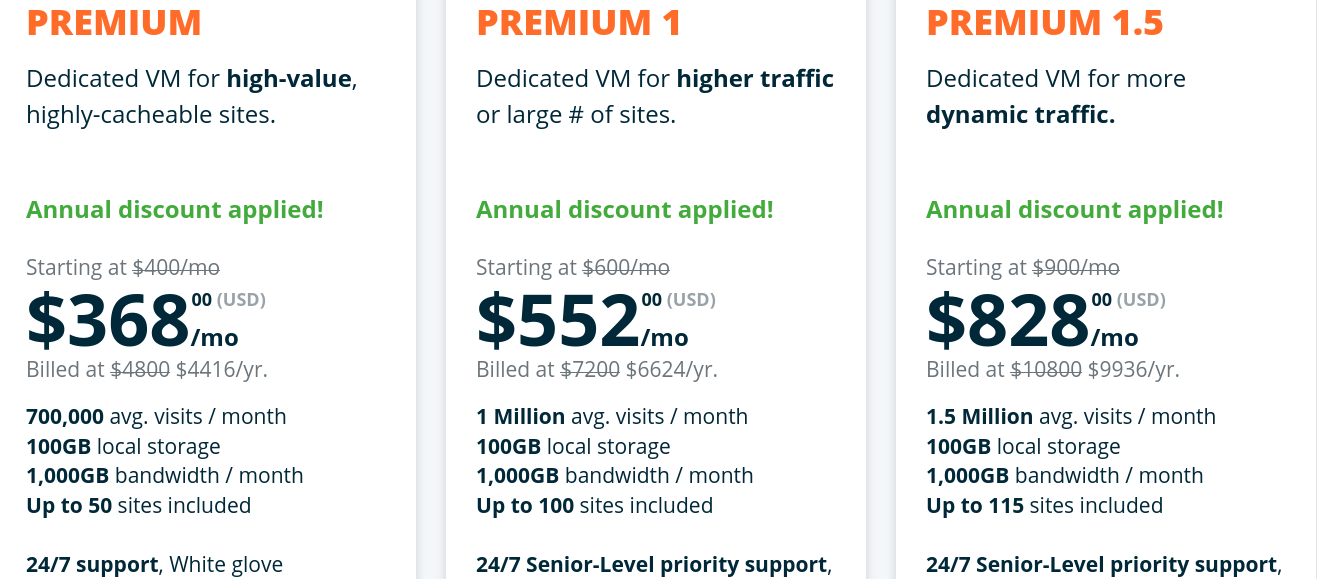Click 'Annual discount applied!' under PREMIUM 1
Screen dimensions: 1317x579
[625, 210]
